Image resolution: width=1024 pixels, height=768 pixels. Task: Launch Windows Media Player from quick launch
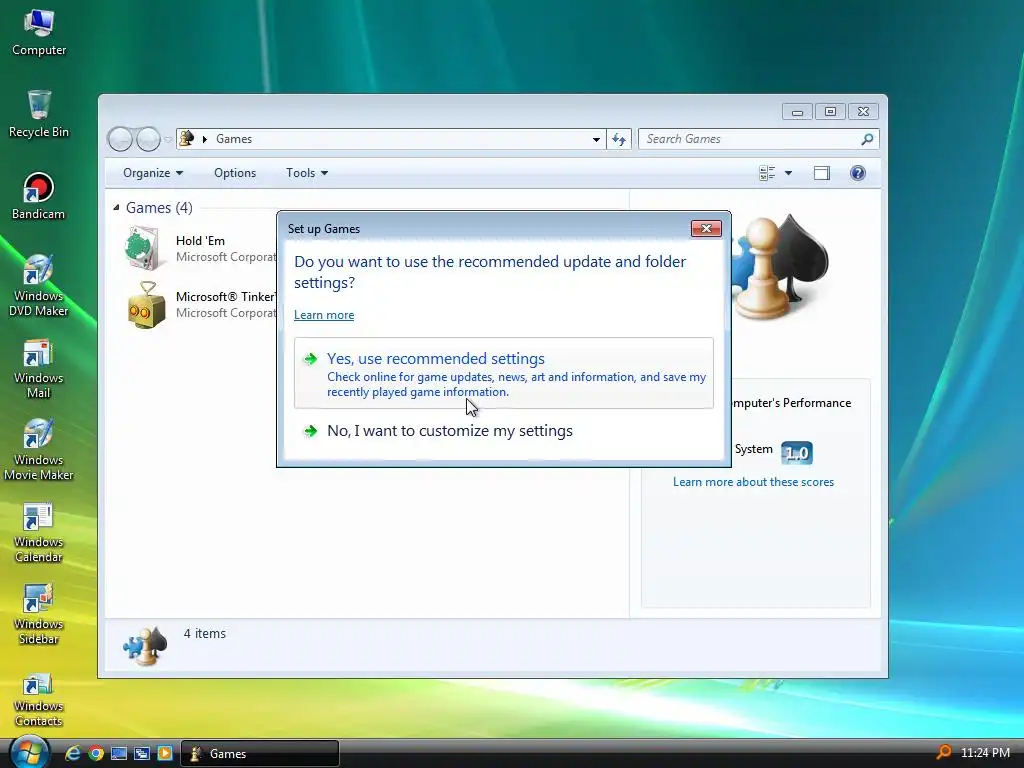click(165, 753)
